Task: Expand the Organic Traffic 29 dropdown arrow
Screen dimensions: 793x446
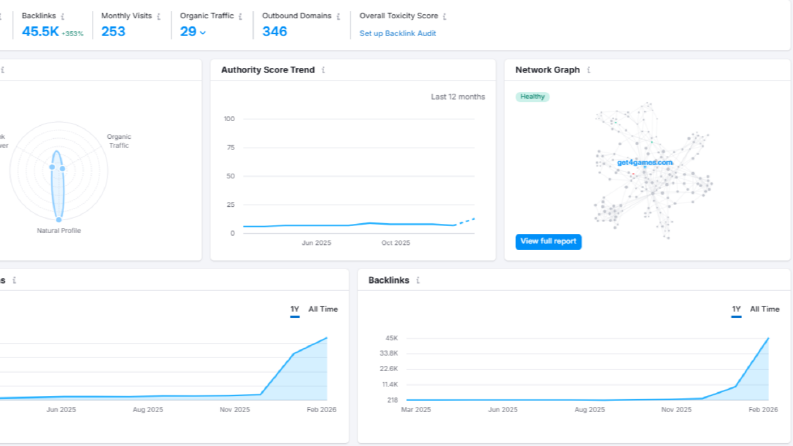Action: pos(203,33)
